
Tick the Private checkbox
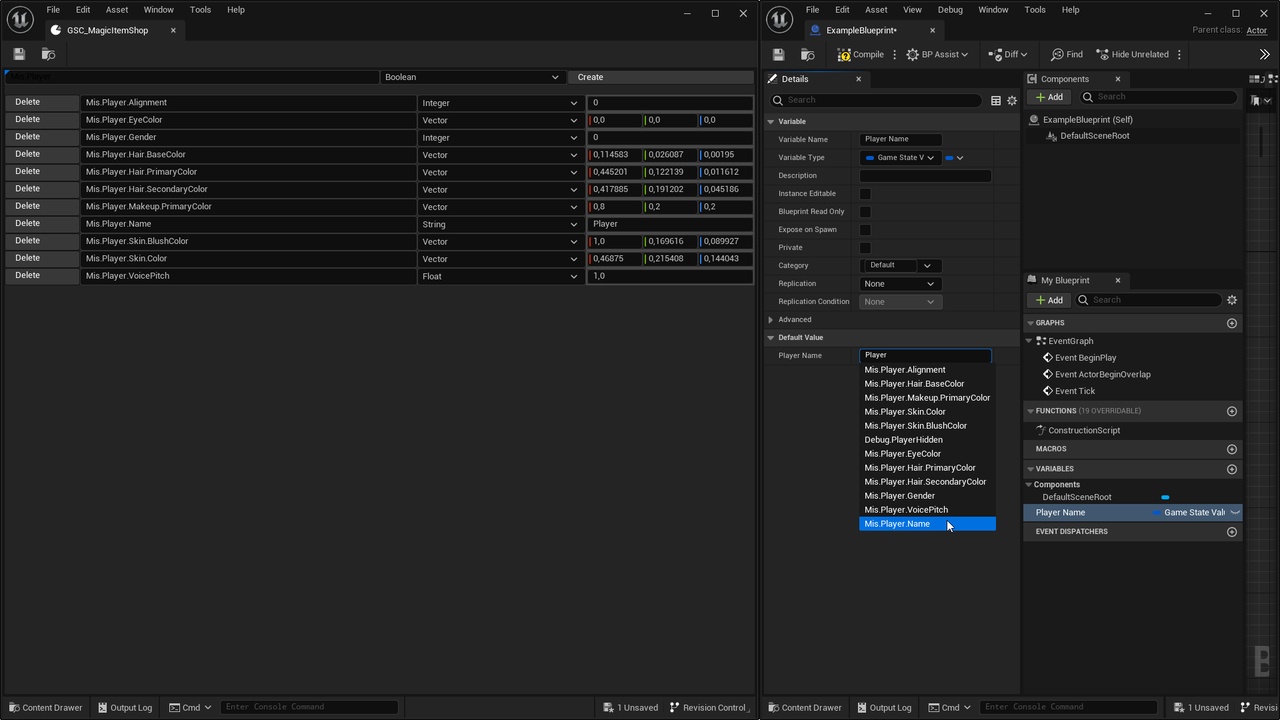coord(865,248)
